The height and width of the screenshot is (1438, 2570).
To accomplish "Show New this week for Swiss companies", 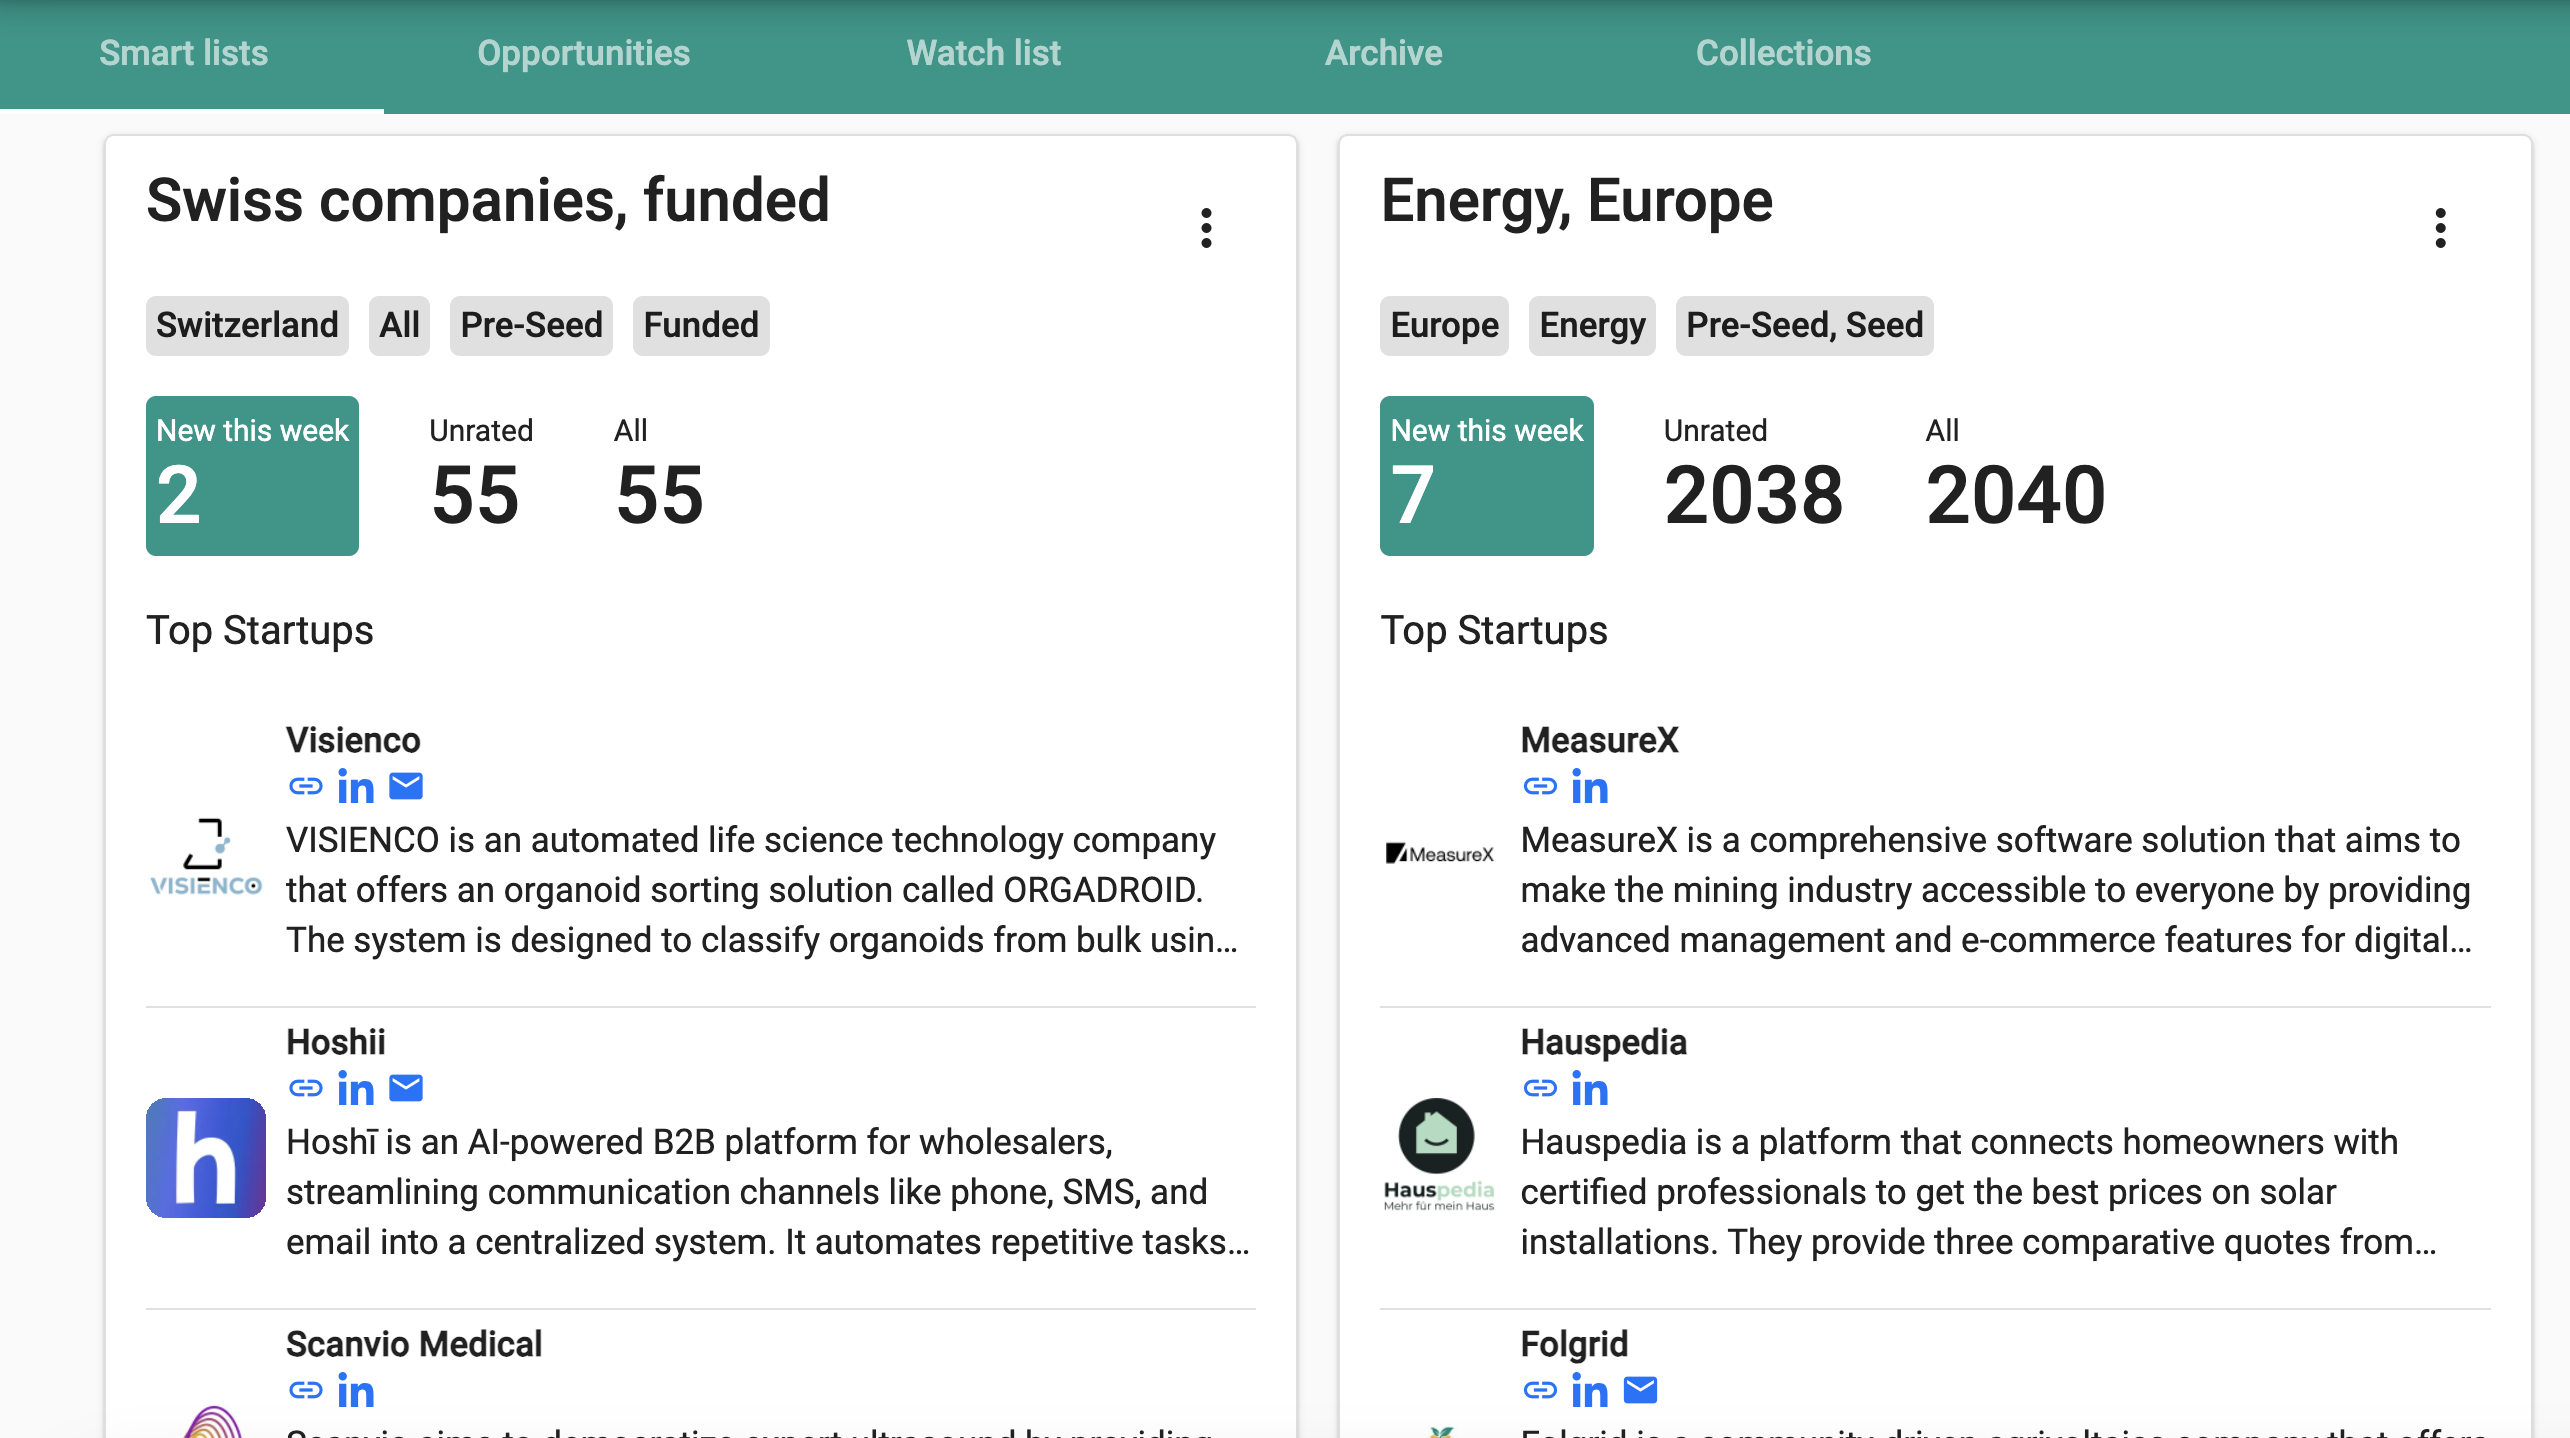I will (252, 476).
